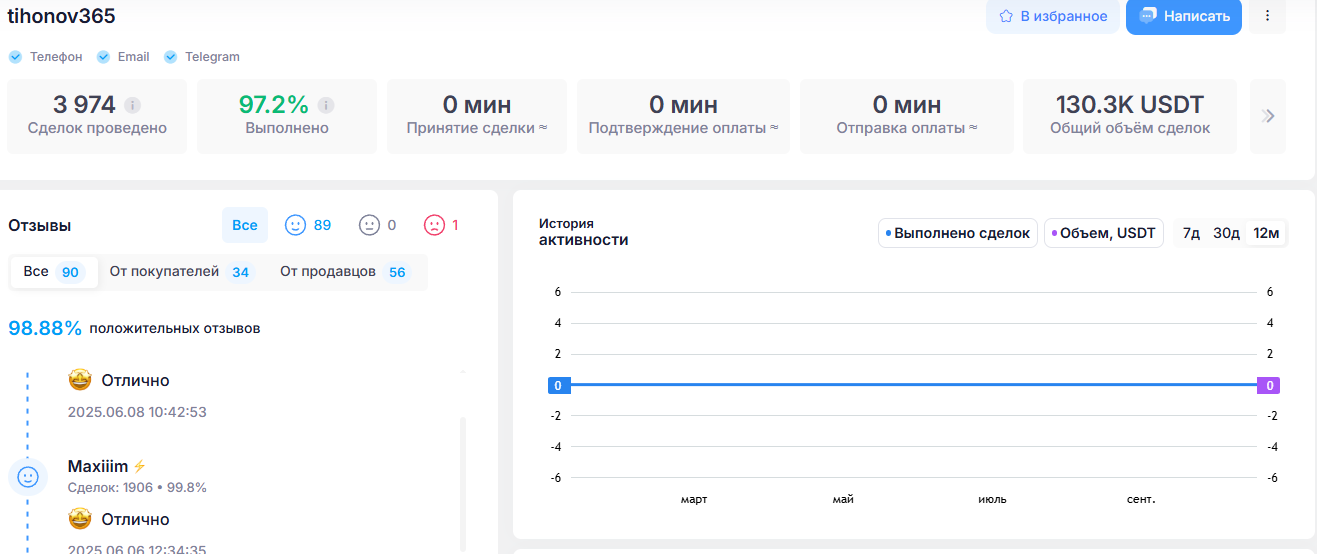1317x554 pixels.
Task: Click the blue 0 marker on chart
Action: (x=559, y=385)
